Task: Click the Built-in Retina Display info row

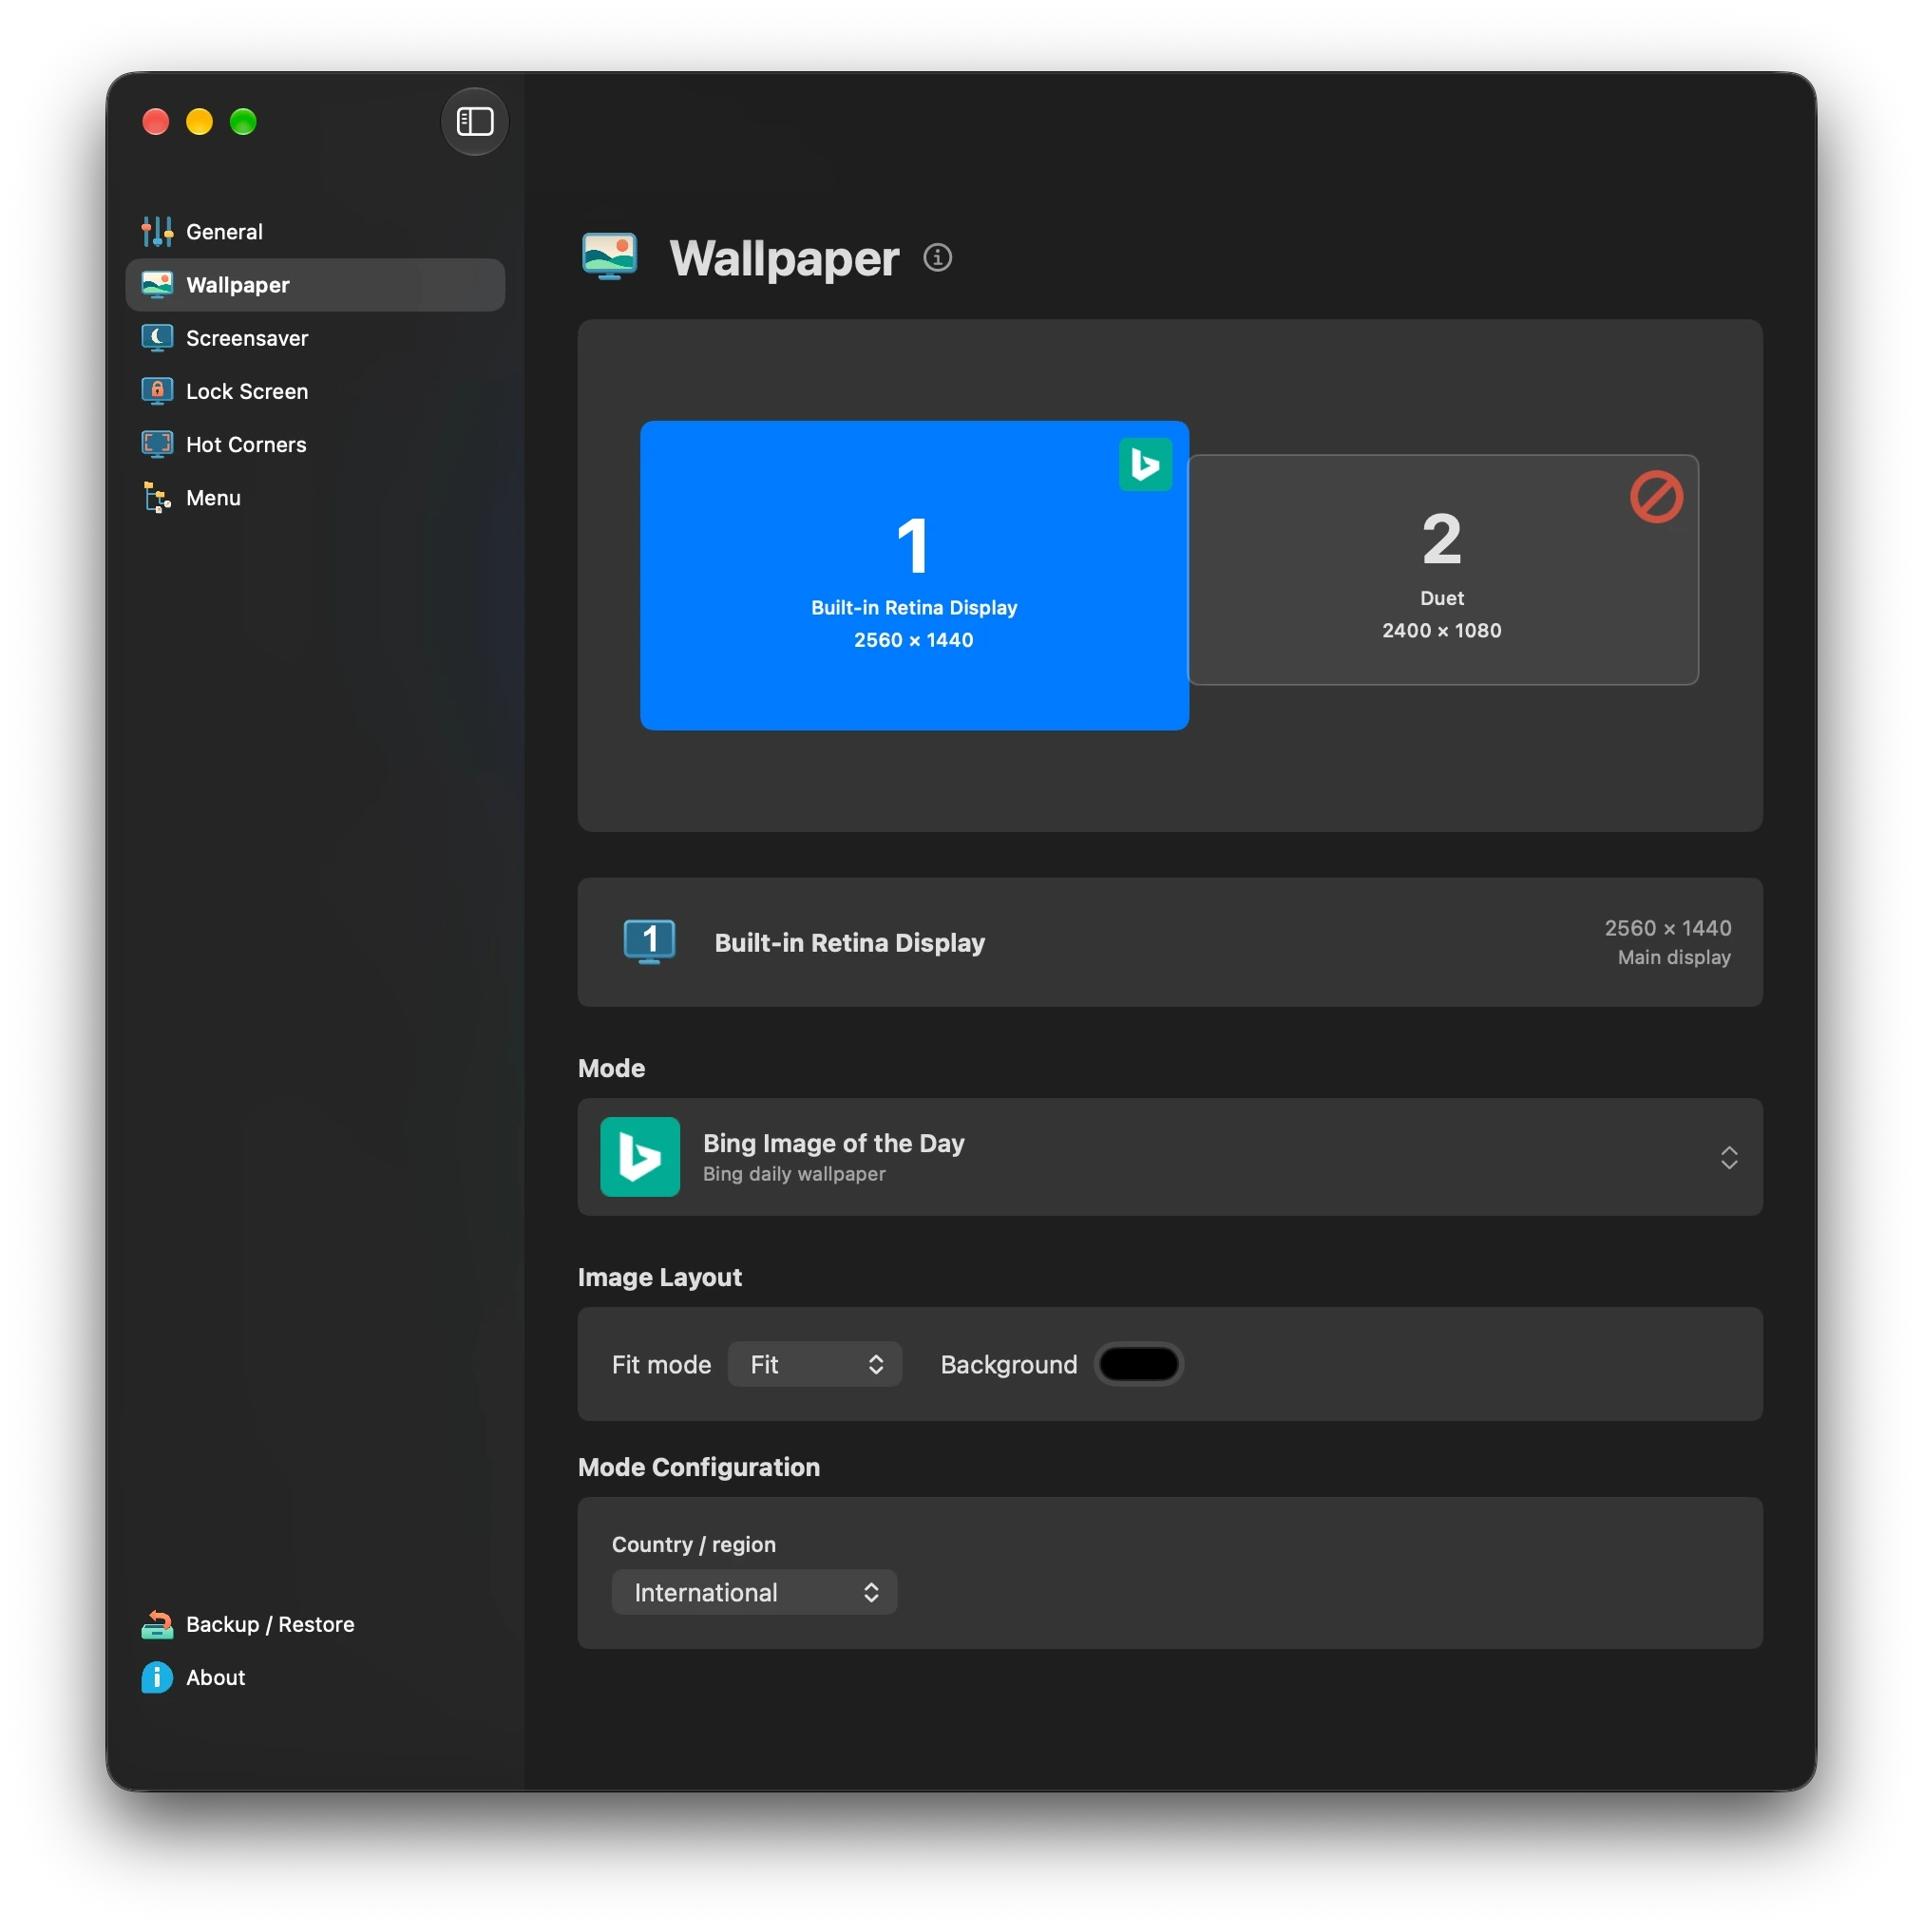Action: point(1169,942)
